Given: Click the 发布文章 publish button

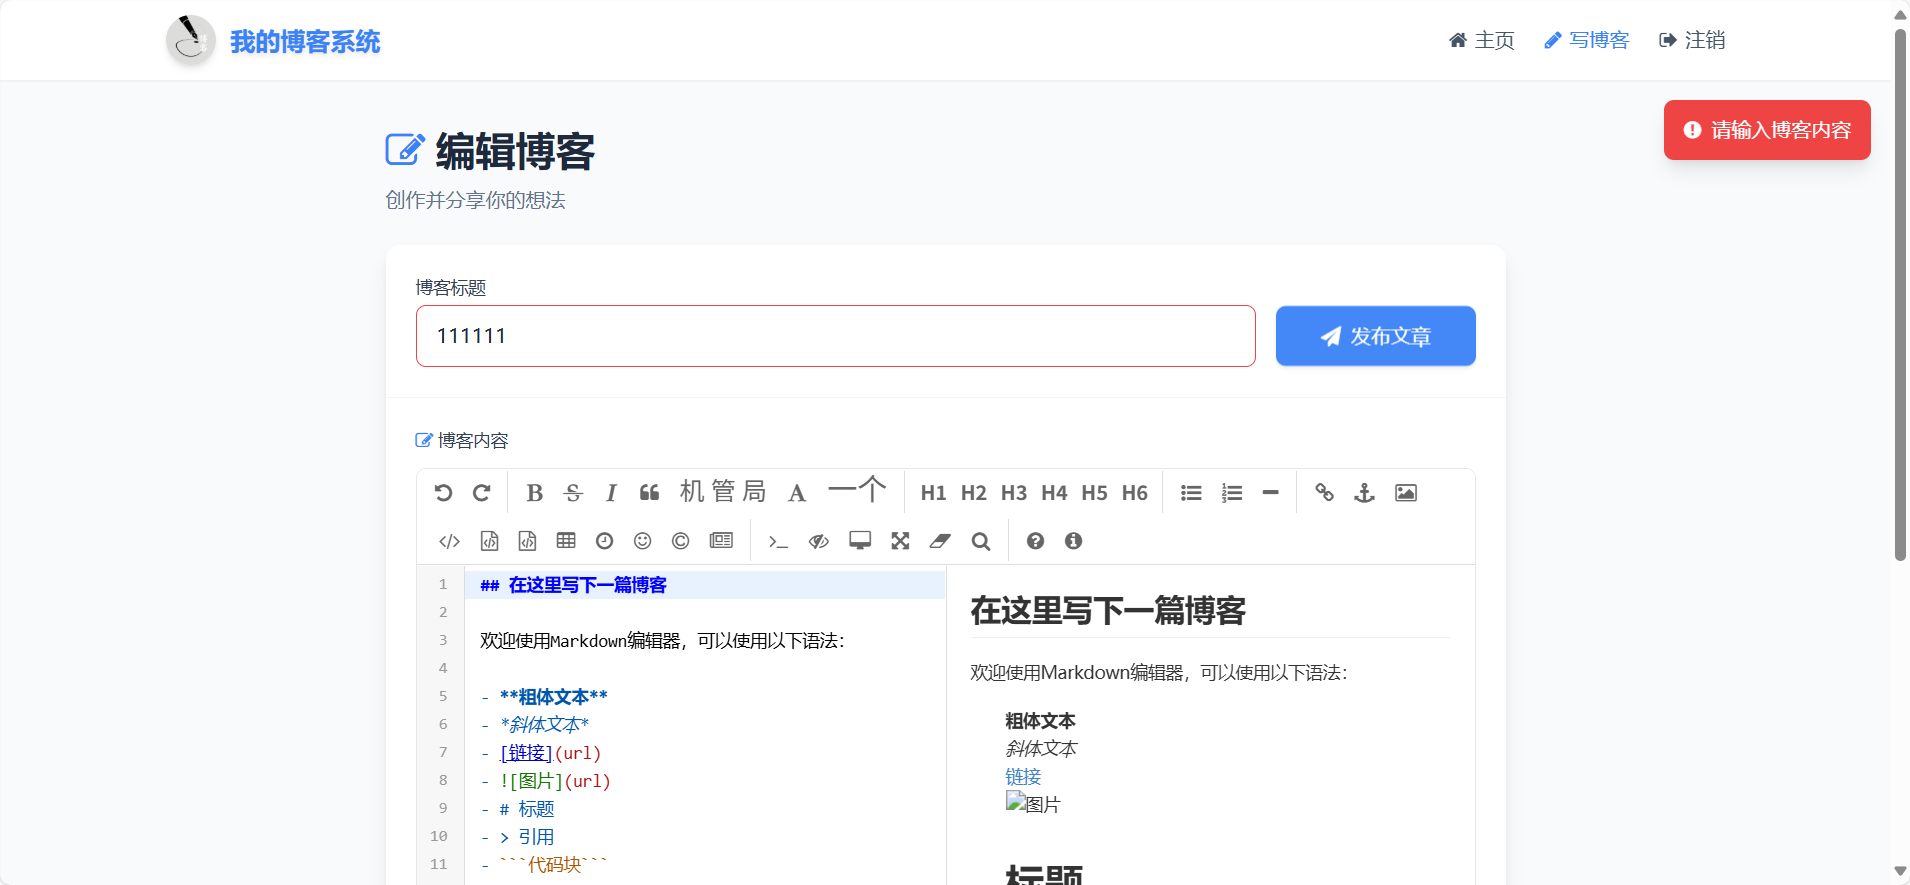Looking at the screenshot, I should click(1376, 336).
